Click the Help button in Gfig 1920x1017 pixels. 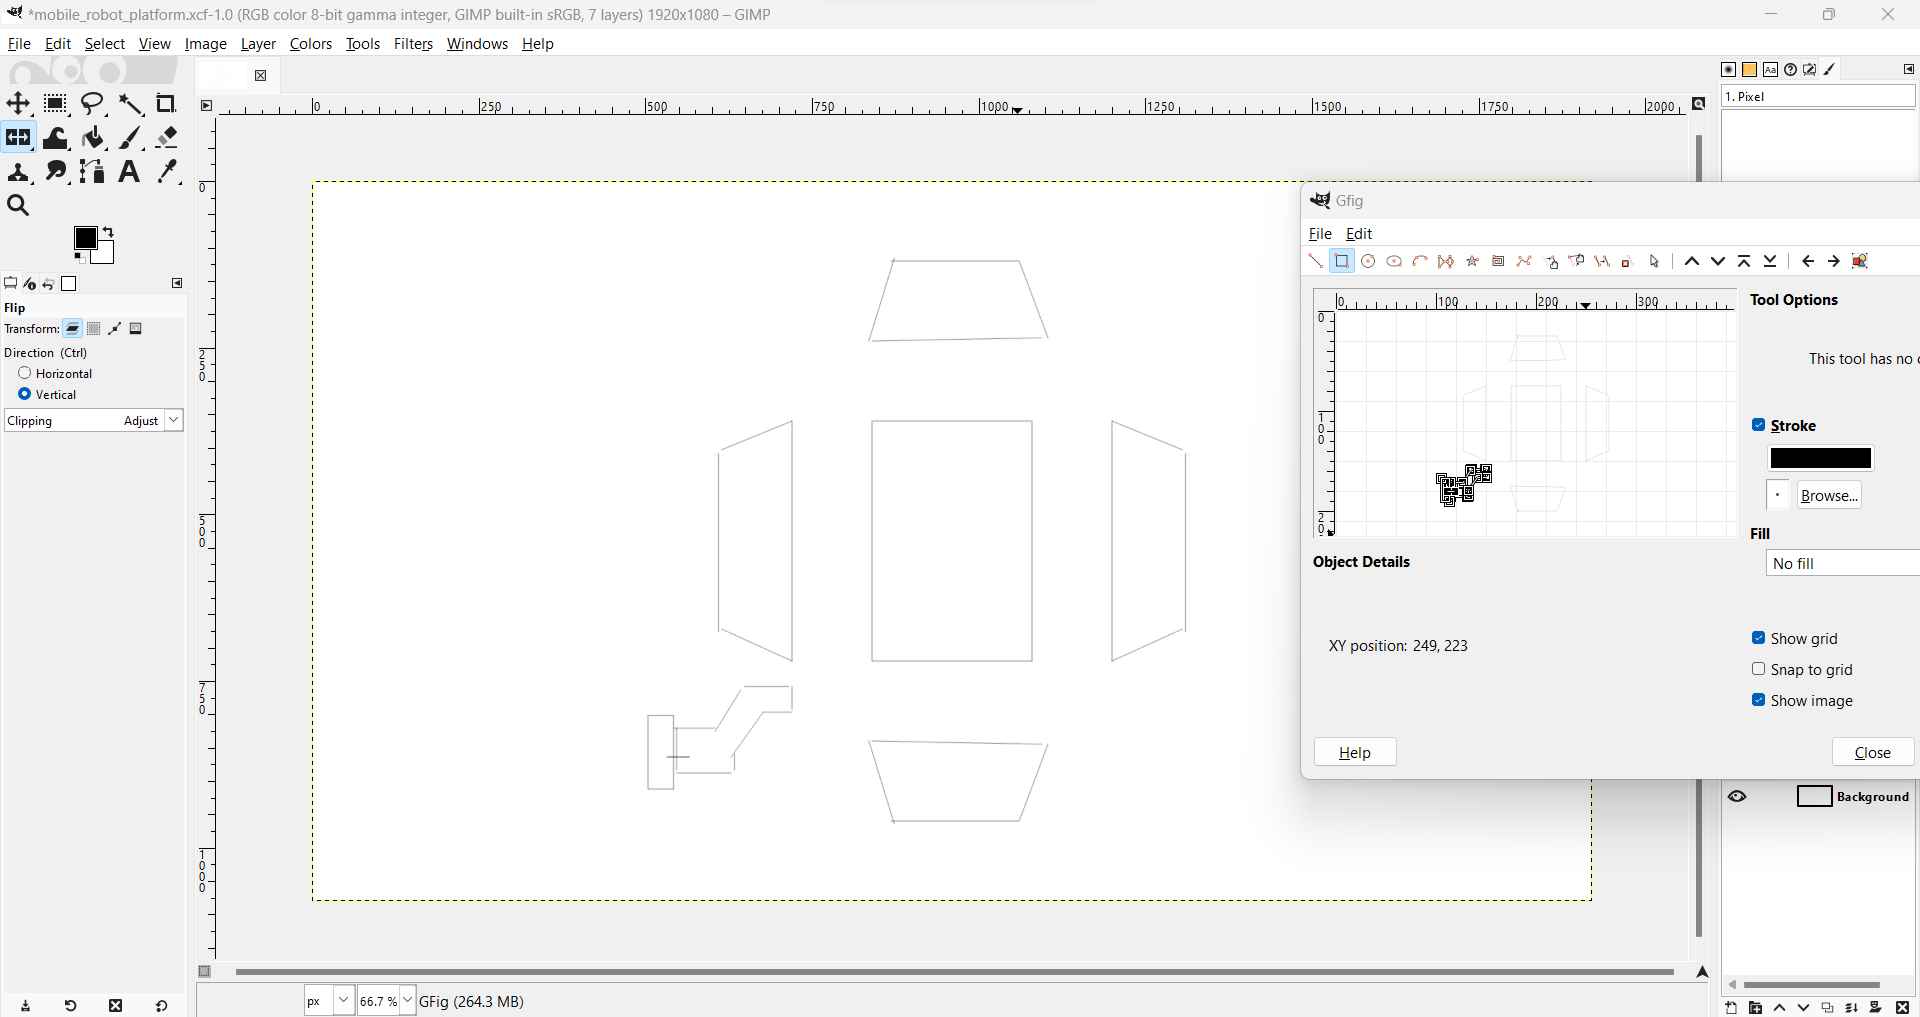[x=1355, y=752]
